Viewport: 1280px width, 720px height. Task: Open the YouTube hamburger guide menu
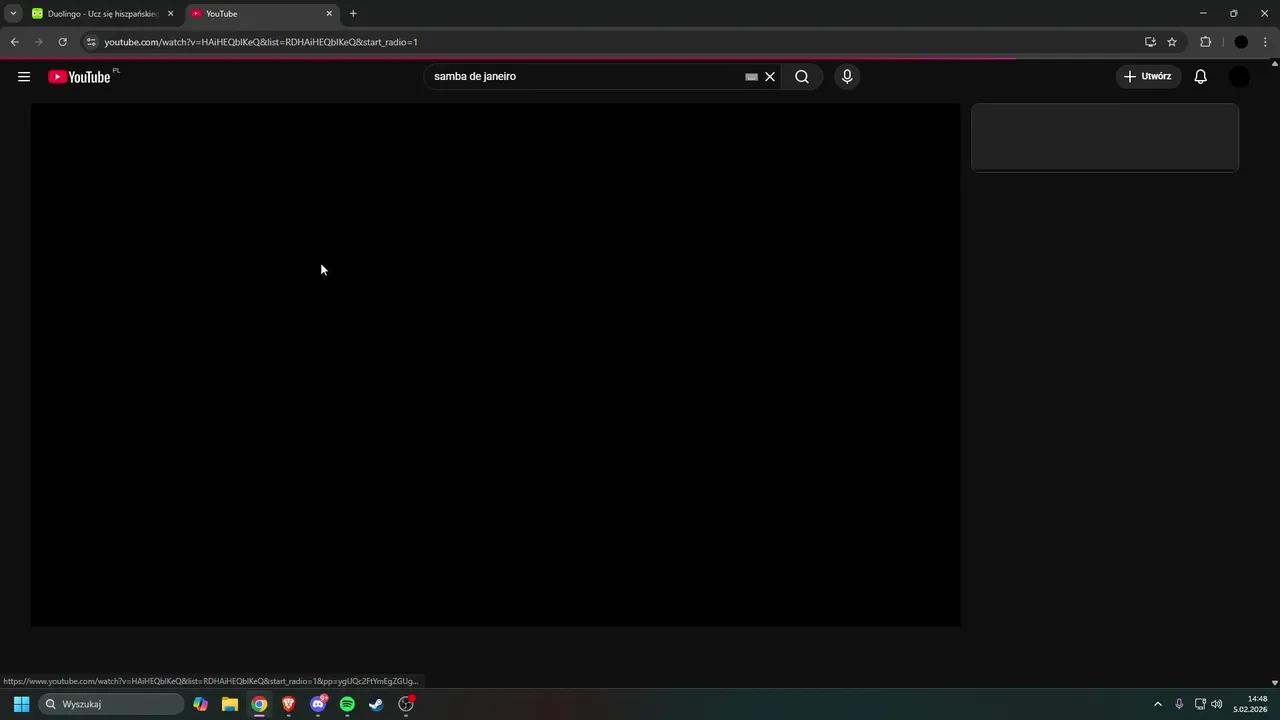point(24,77)
